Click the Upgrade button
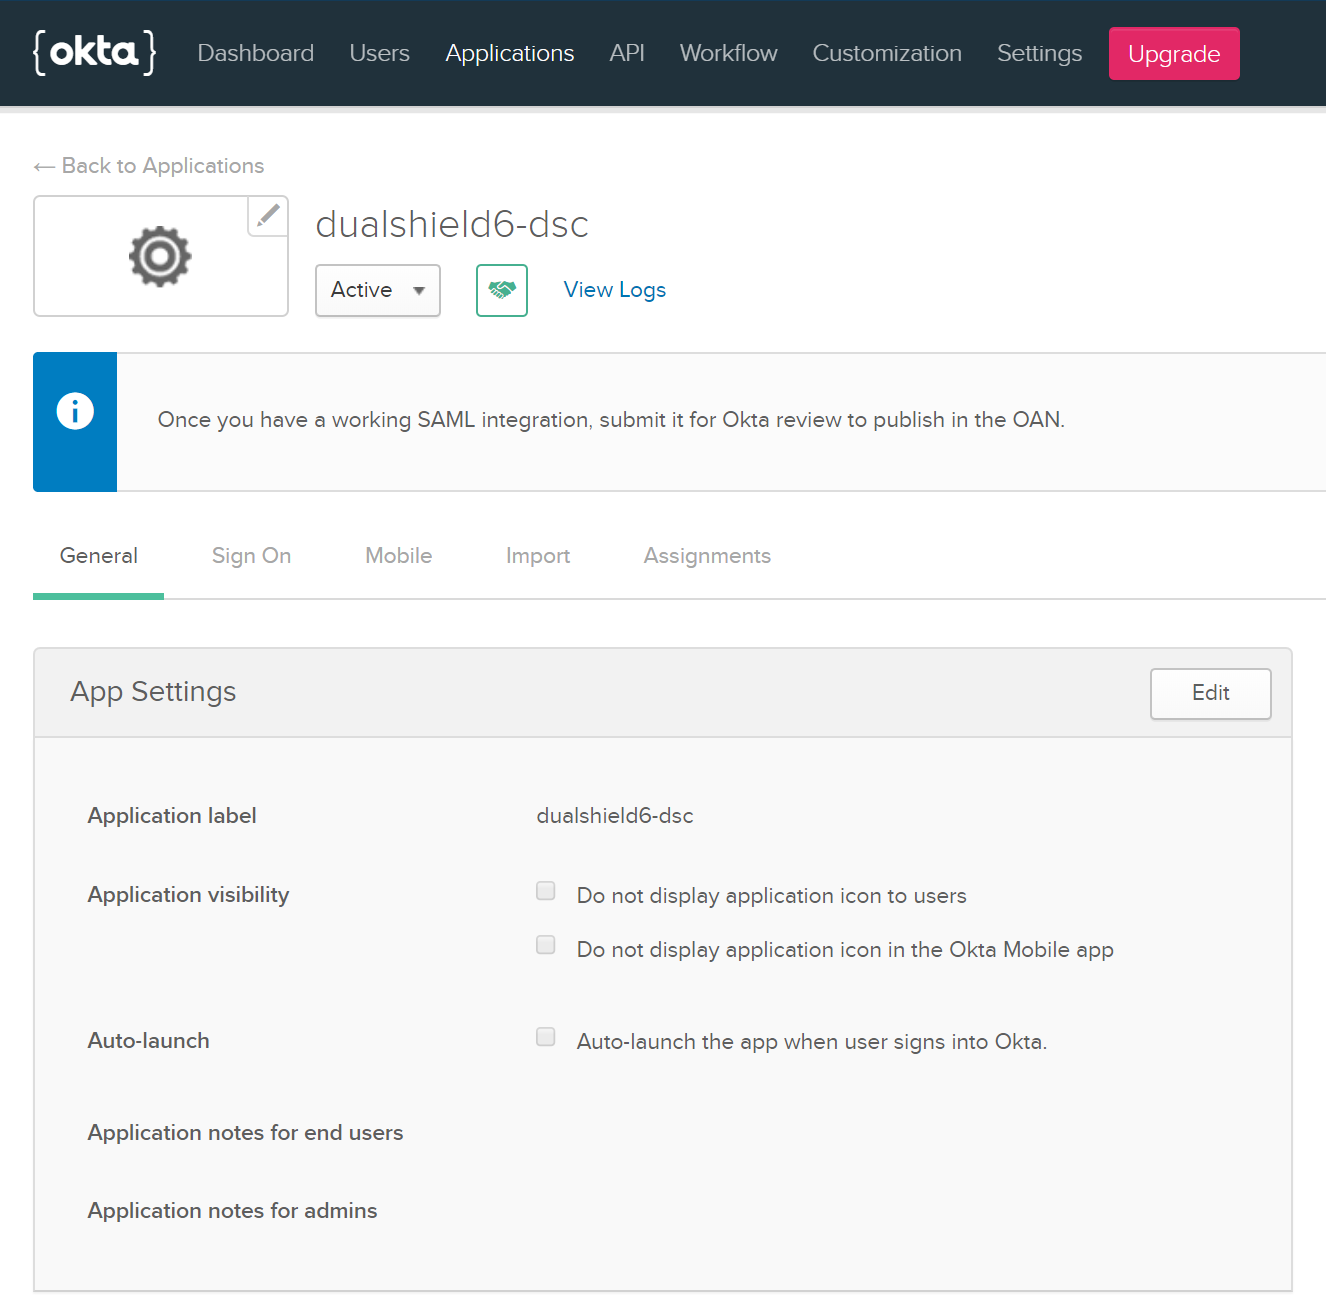 1174,54
